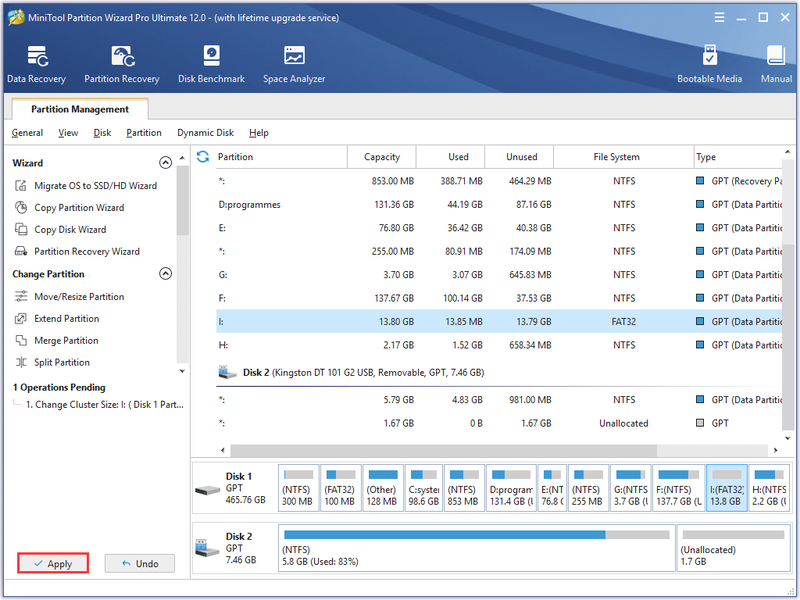Undo the last pending operation
The width and height of the screenshot is (800, 600).
[x=140, y=563]
